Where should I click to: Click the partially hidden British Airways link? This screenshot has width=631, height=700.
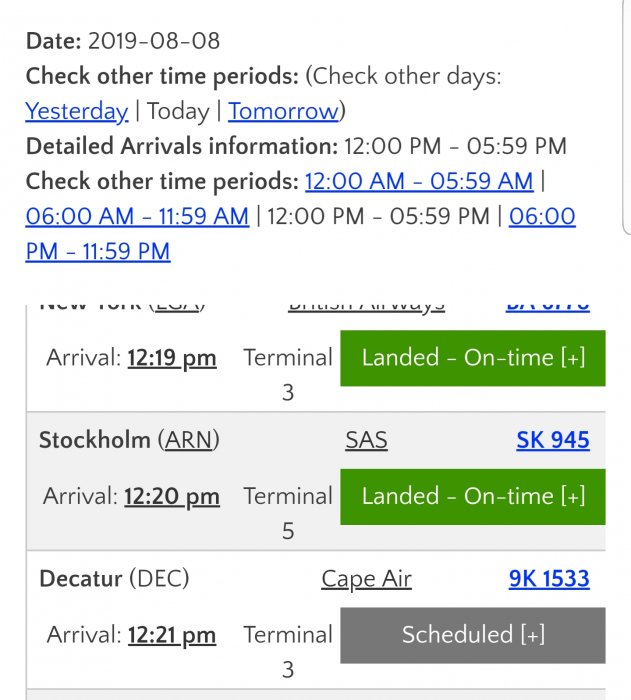[x=366, y=304]
